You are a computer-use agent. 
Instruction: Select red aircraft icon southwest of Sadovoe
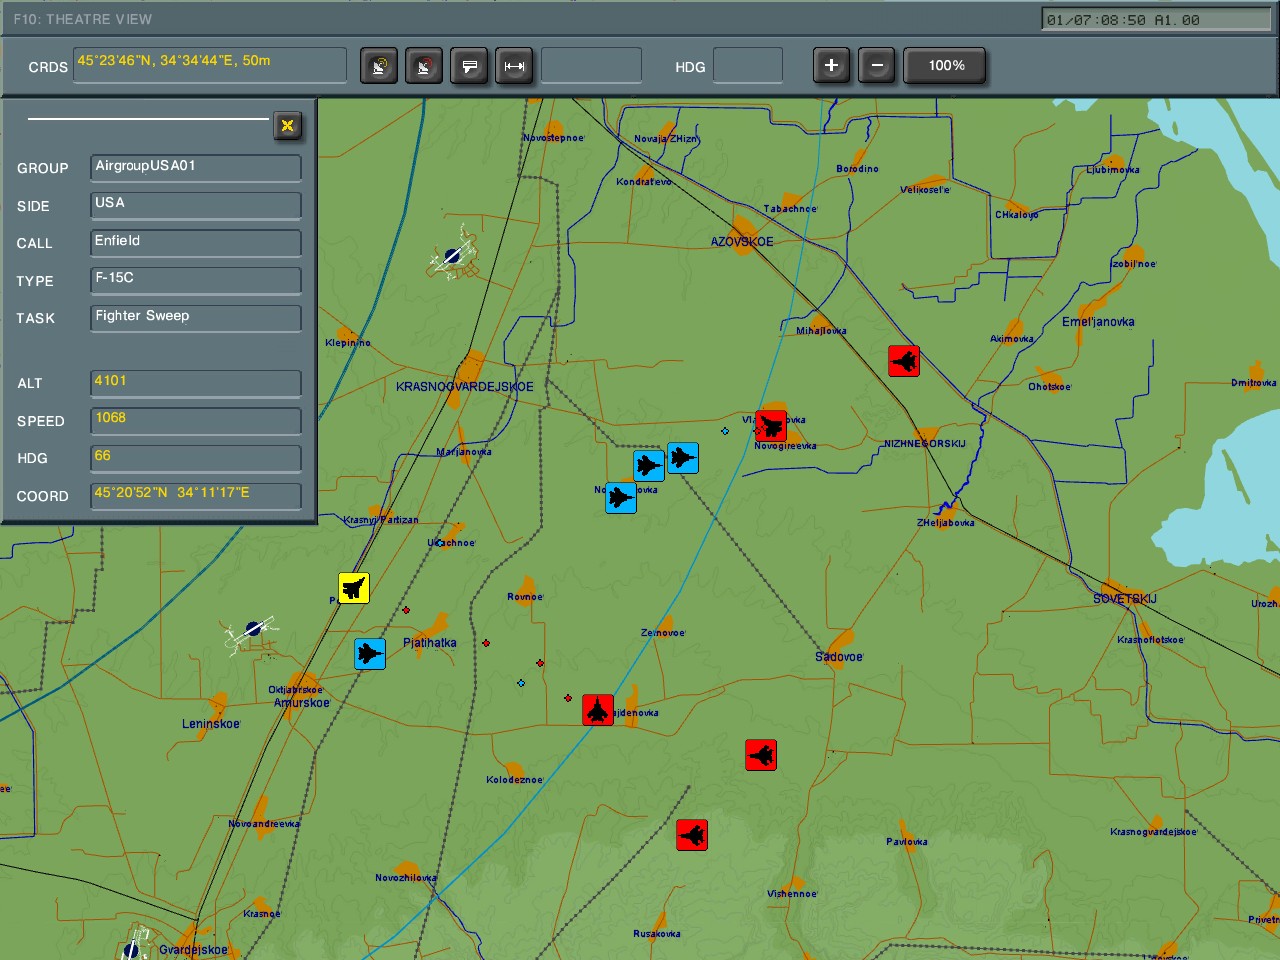[x=761, y=755]
